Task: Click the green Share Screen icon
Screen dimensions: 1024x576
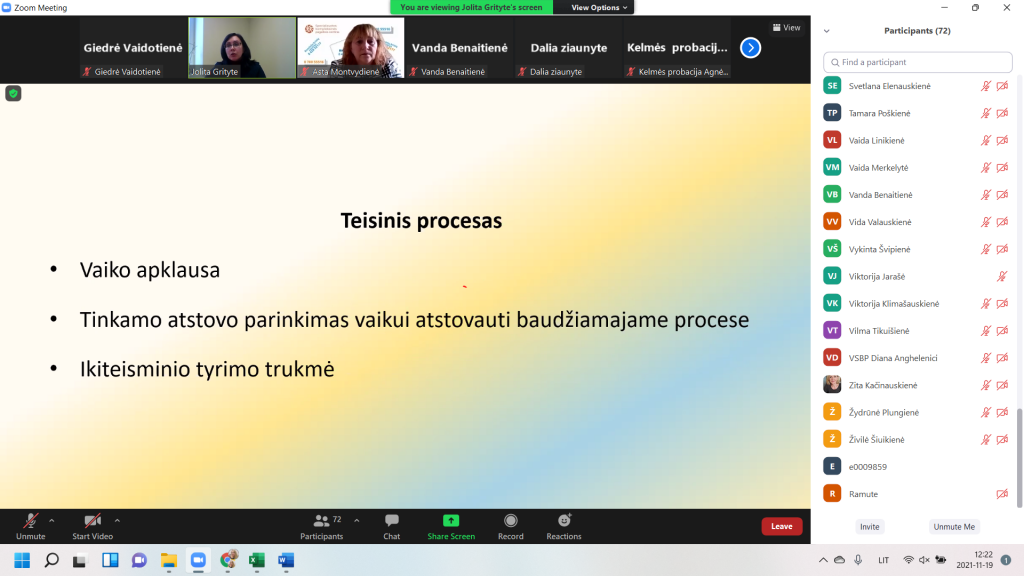Action: [x=451, y=520]
